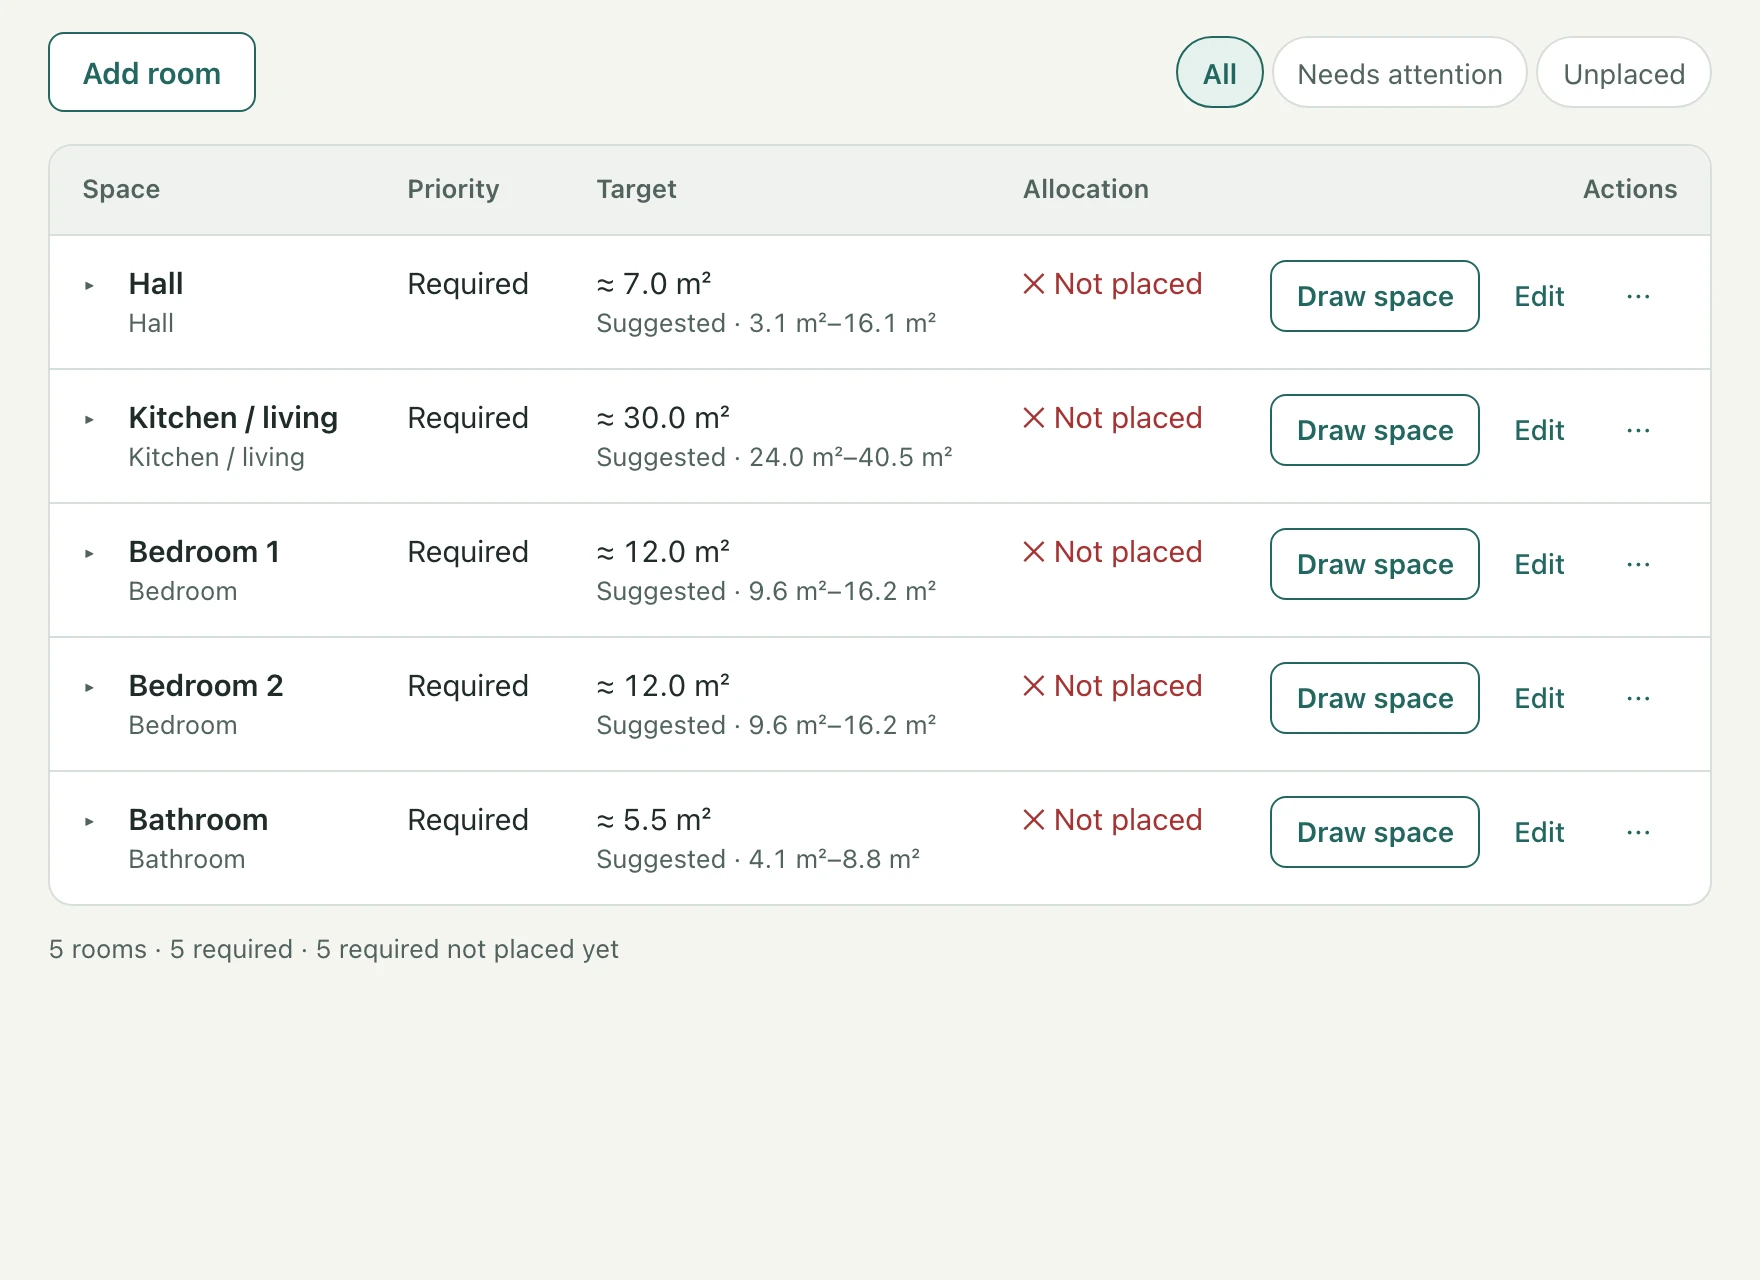Click the Space column header
The width and height of the screenshot is (1760, 1280).
point(121,189)
